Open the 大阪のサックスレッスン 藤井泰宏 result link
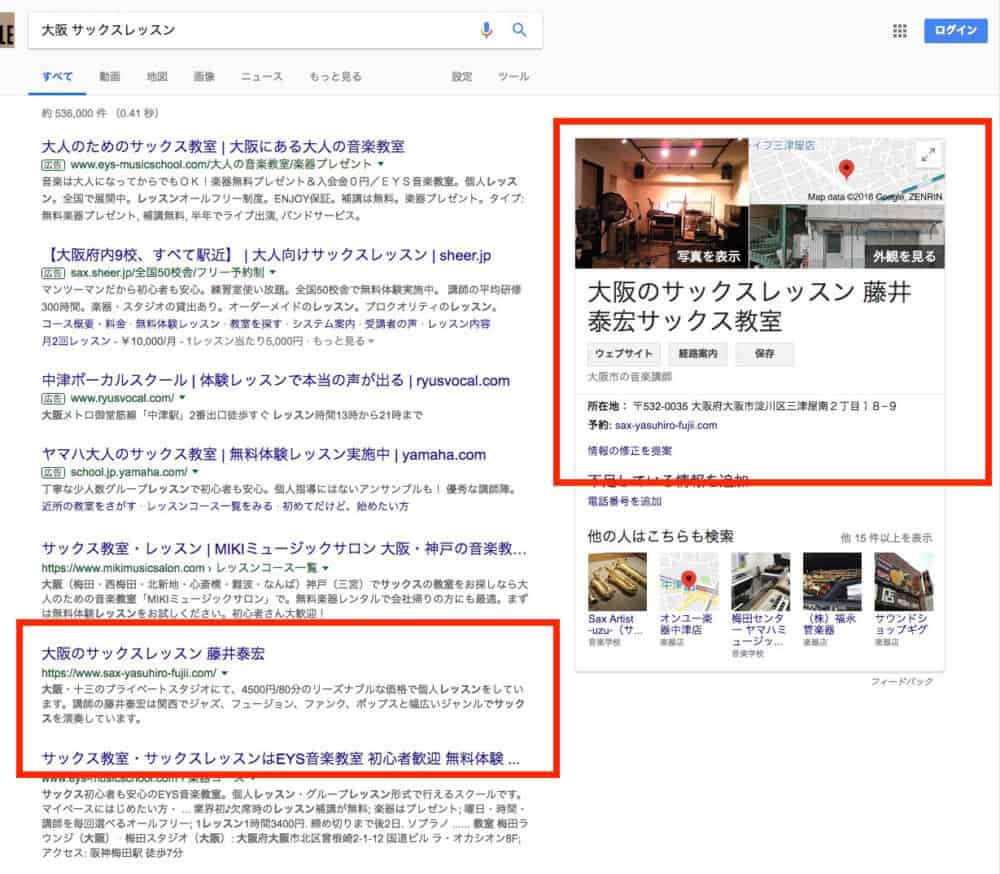 point(153,653)
